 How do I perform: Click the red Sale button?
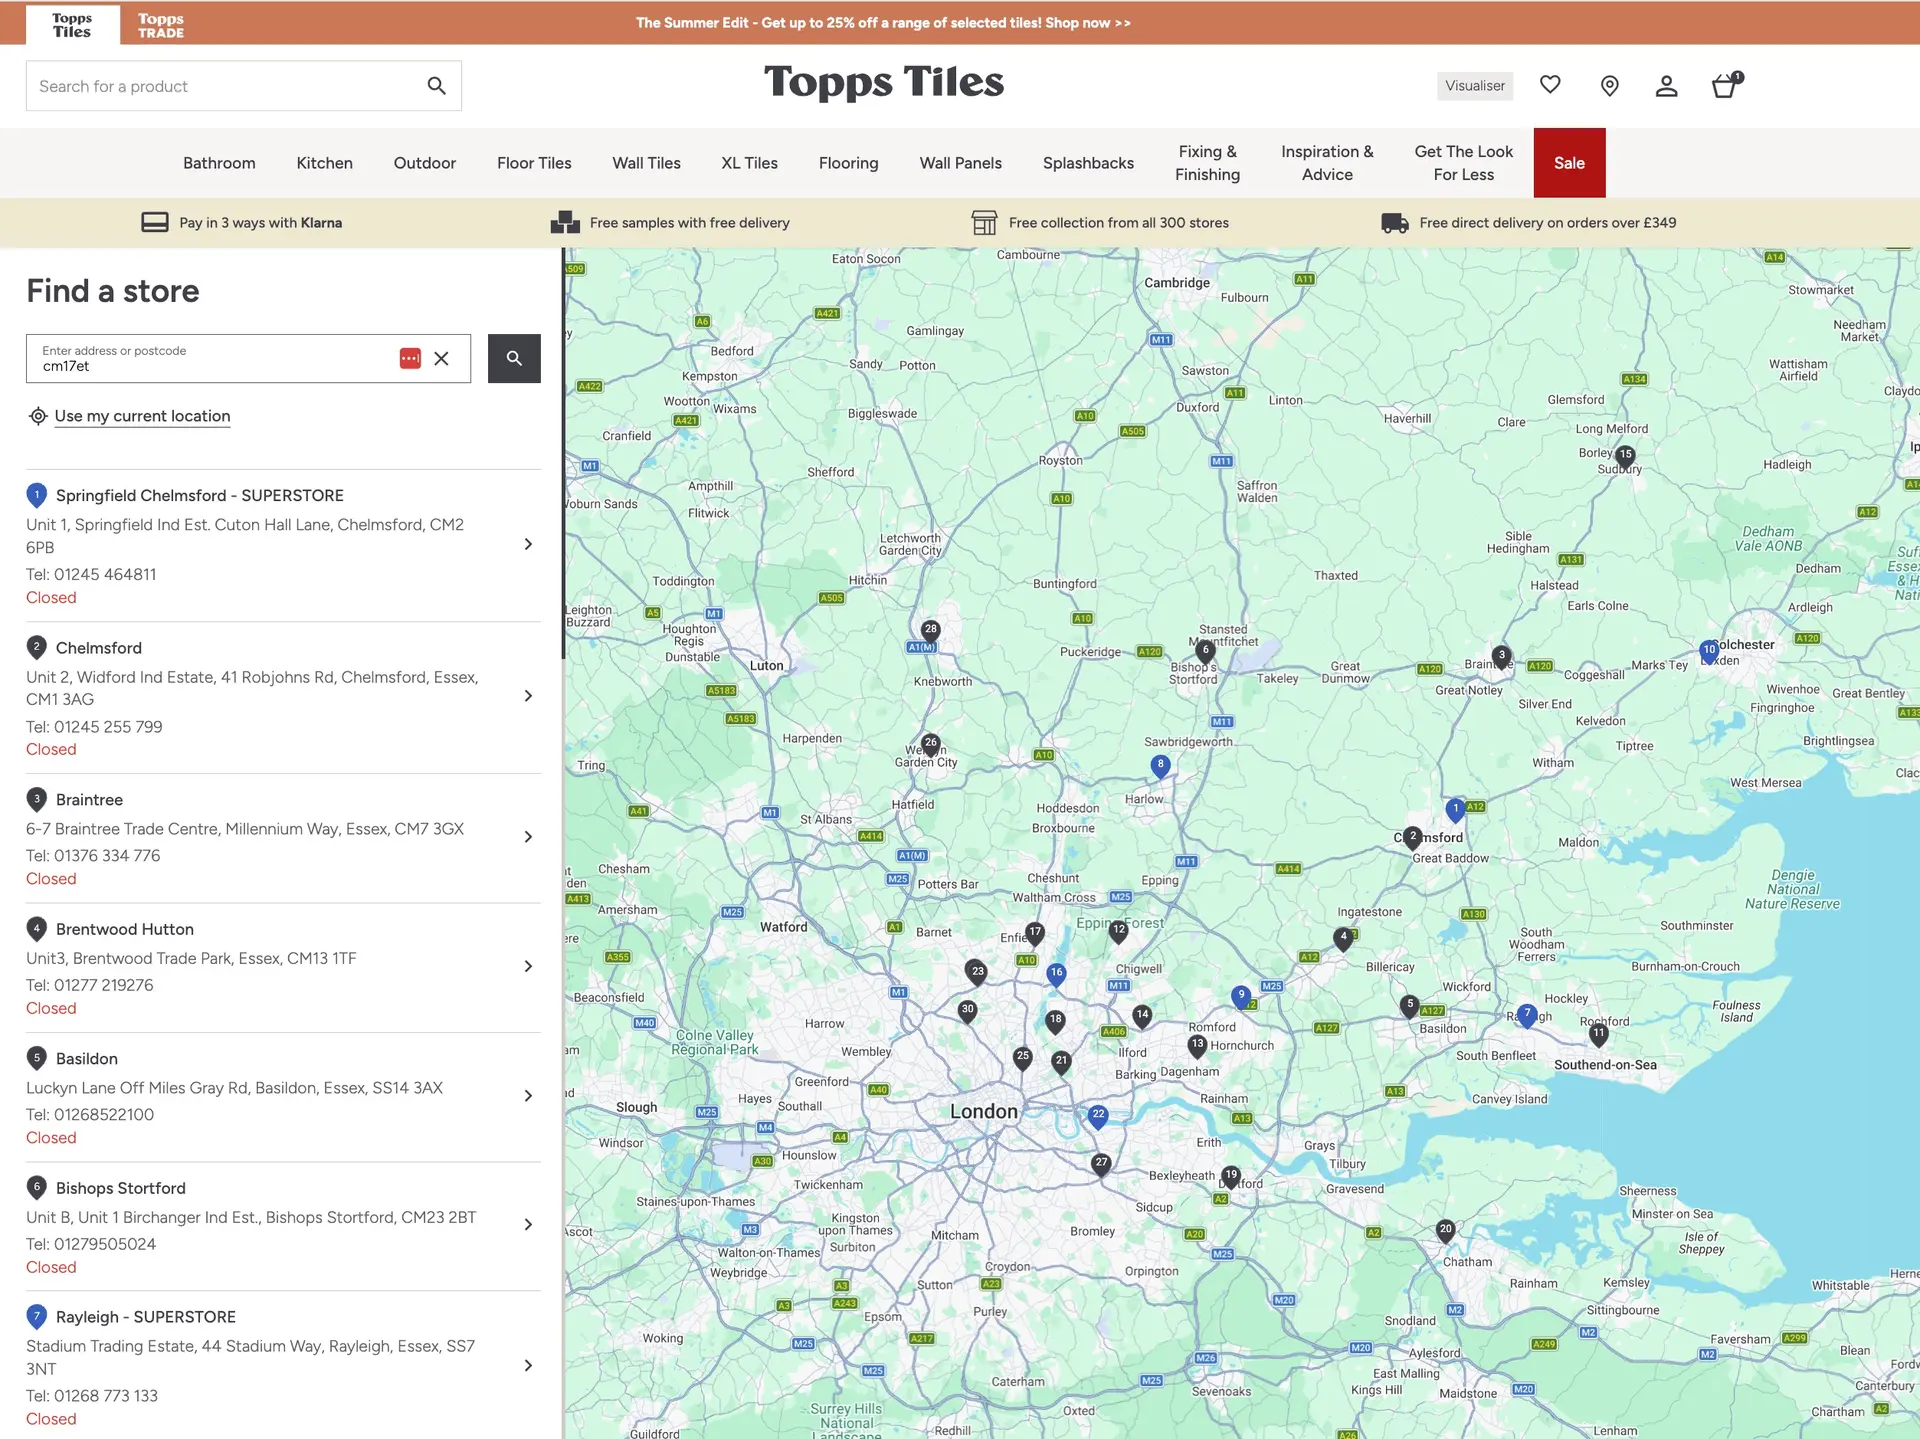[x=1569, y=163]
